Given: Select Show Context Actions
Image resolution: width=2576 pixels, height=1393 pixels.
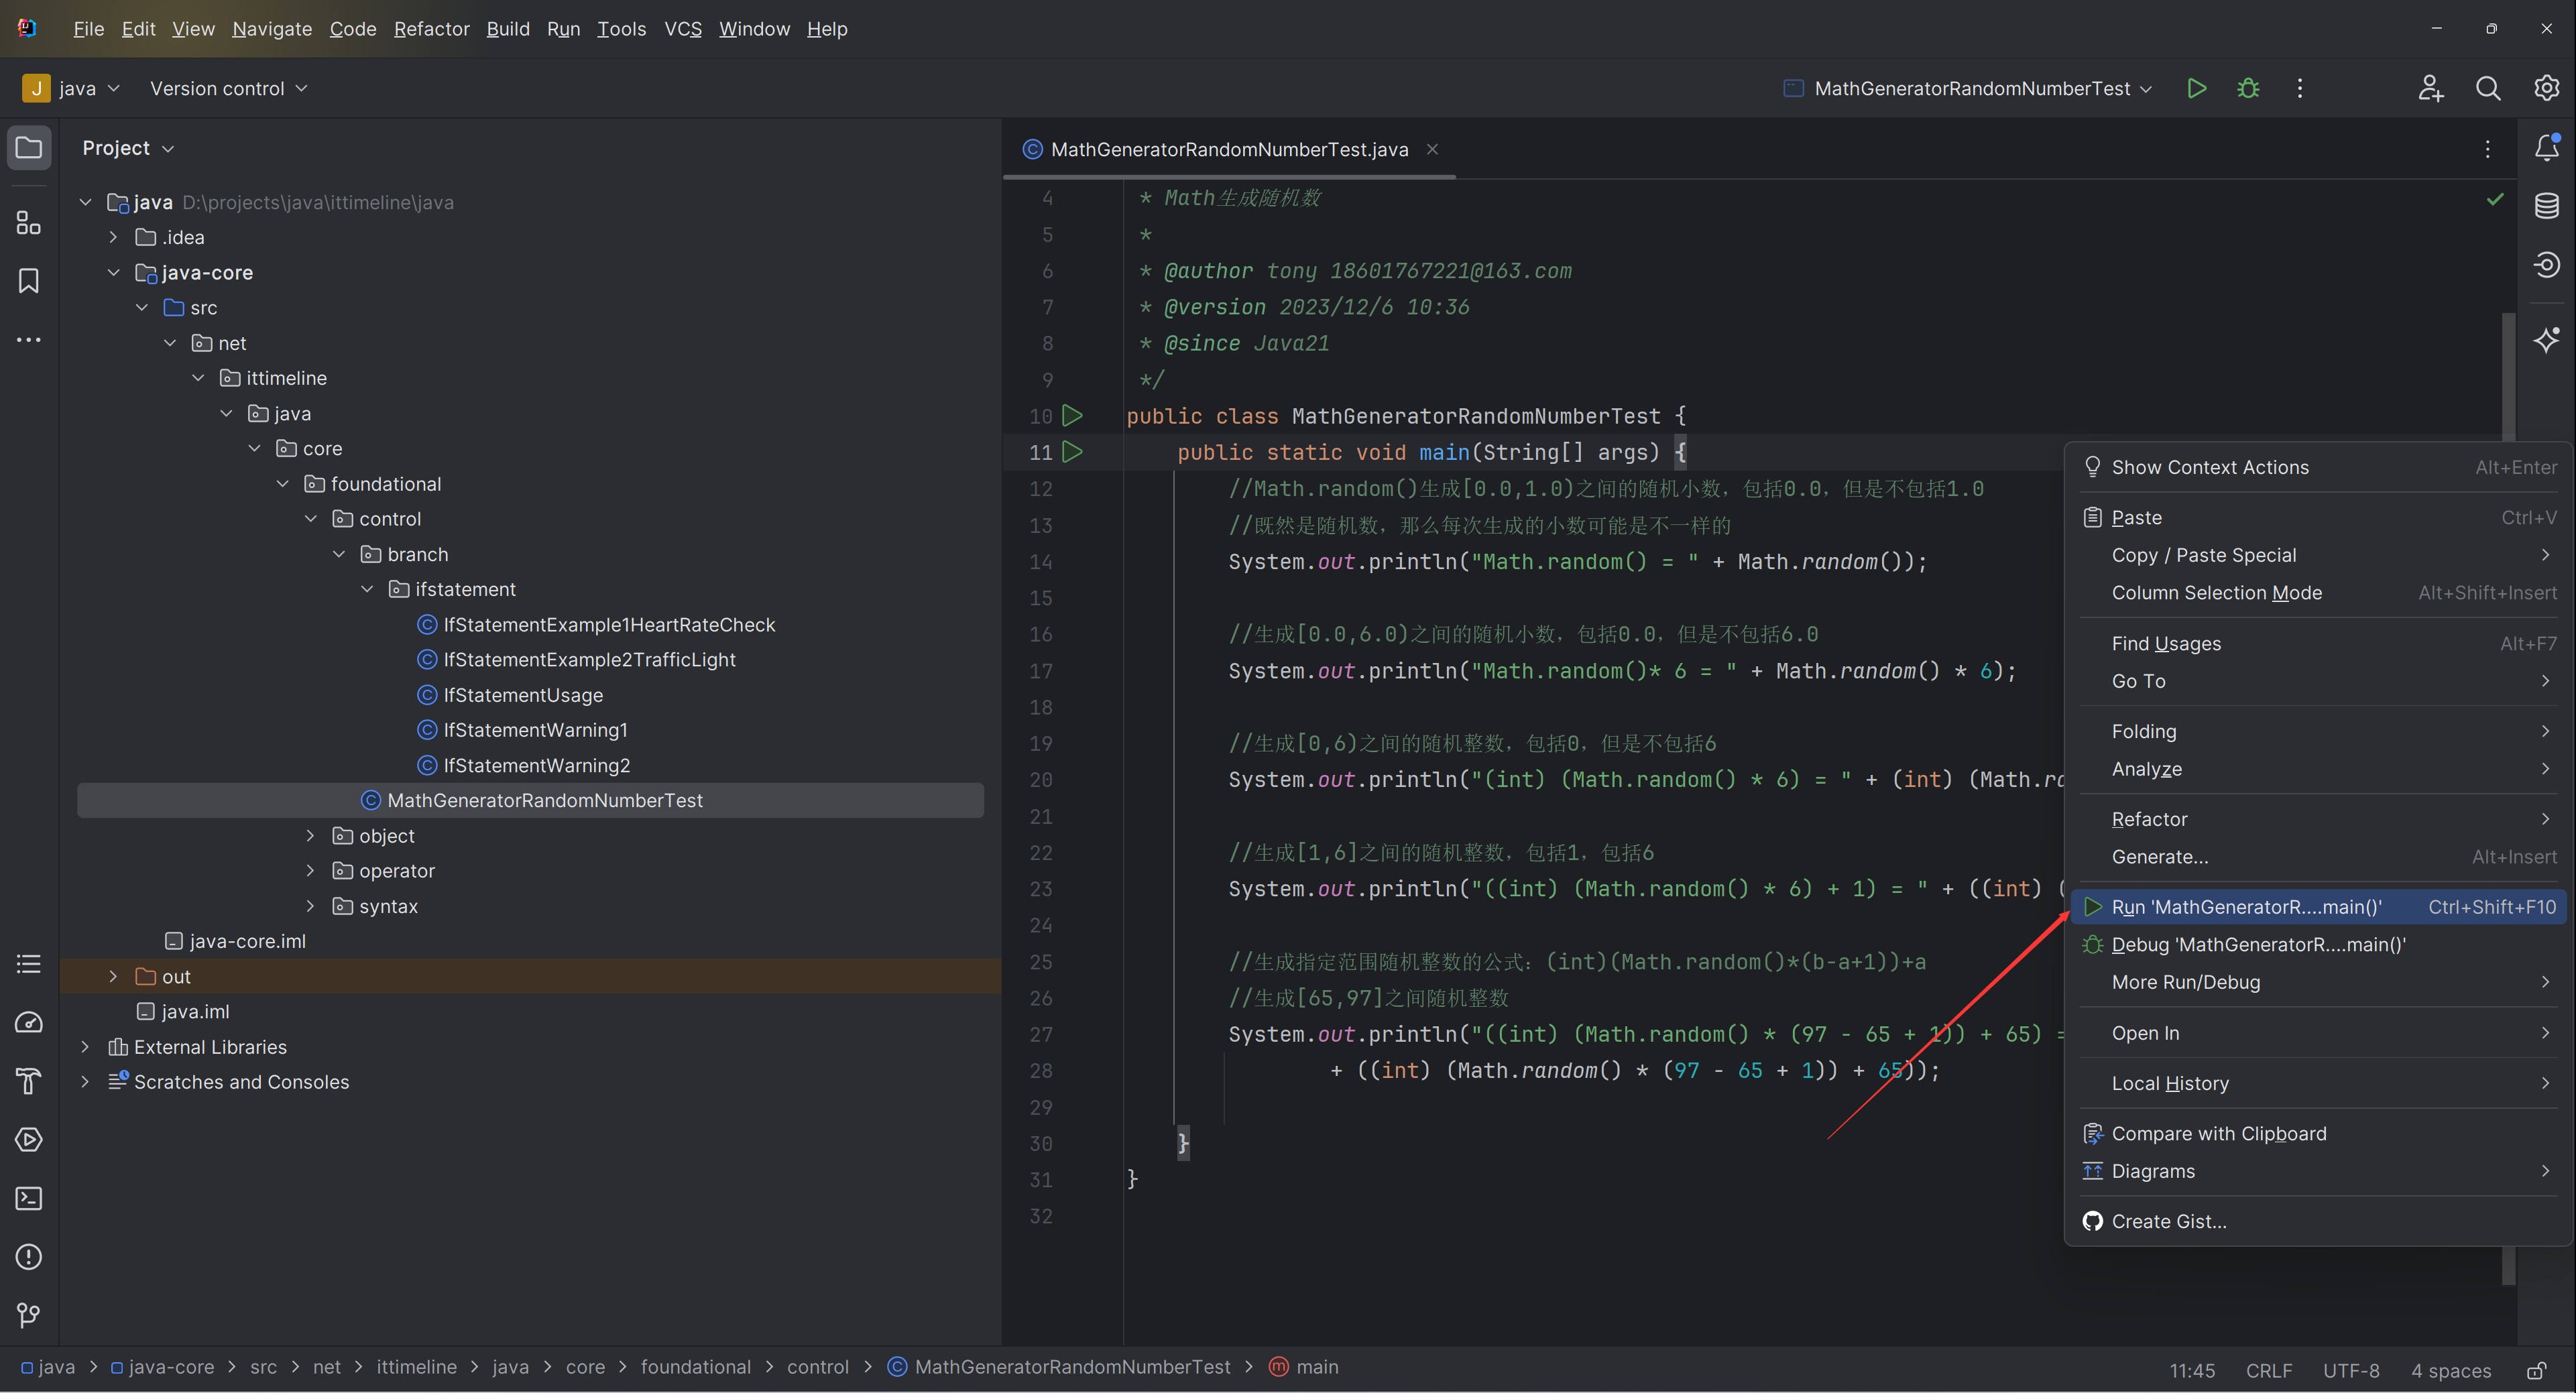Looking at the screenshot, I should (2318, 467).
